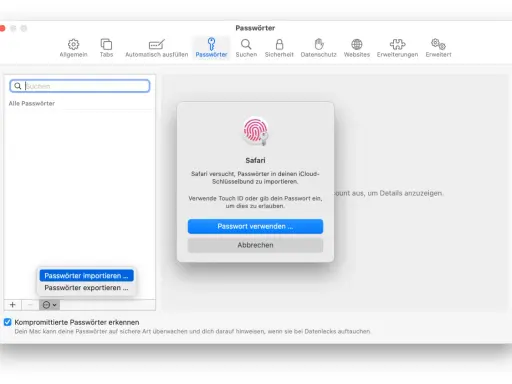The width and height of the screenshot is (512, 384).
Task: Click the Passwort verwenden button
Action: click(x=255, y=226)
